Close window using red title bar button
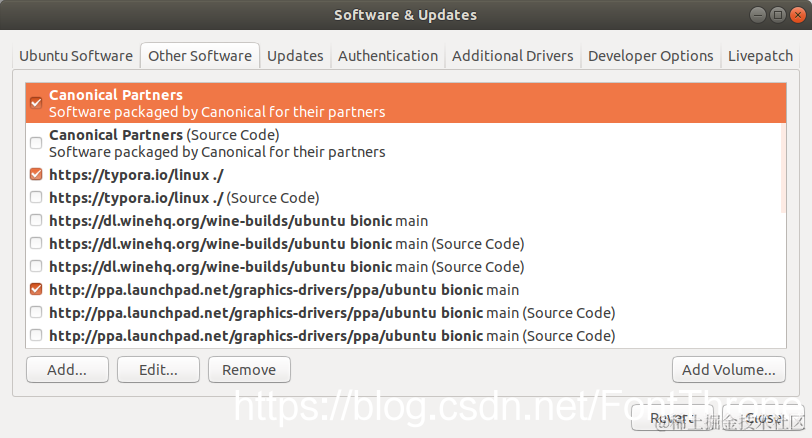Image resolution: width=812 pixels, height=438 pixels. [798, 15]
